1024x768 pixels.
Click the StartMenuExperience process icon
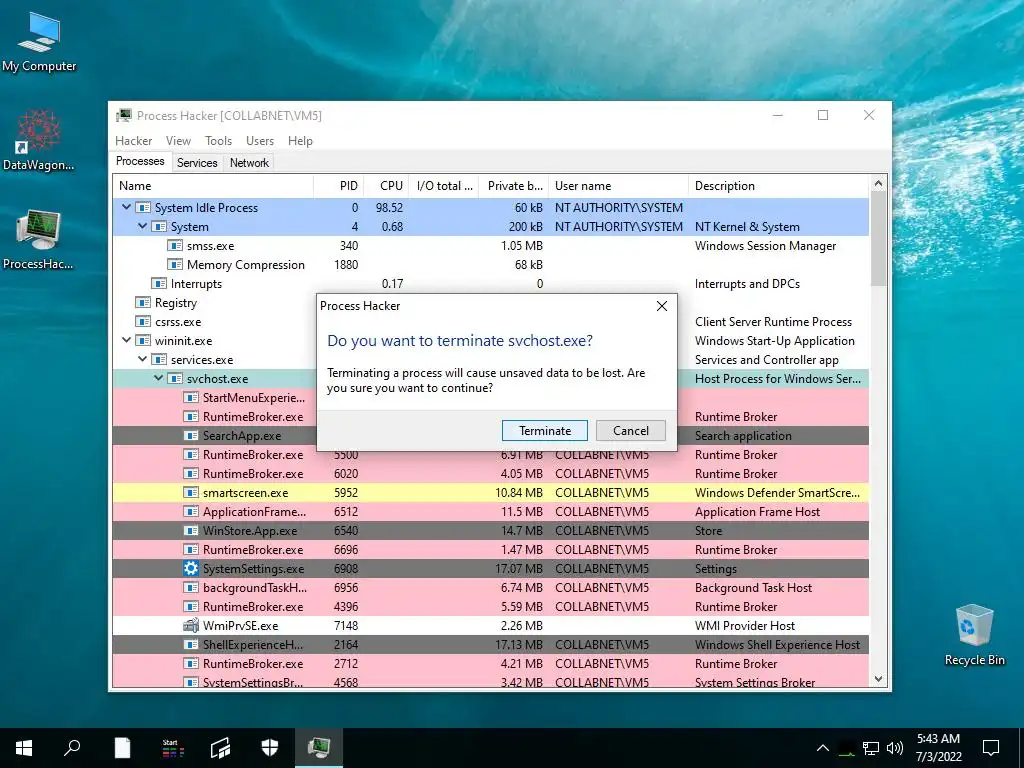pyautogui.click(x=191, y=398)
